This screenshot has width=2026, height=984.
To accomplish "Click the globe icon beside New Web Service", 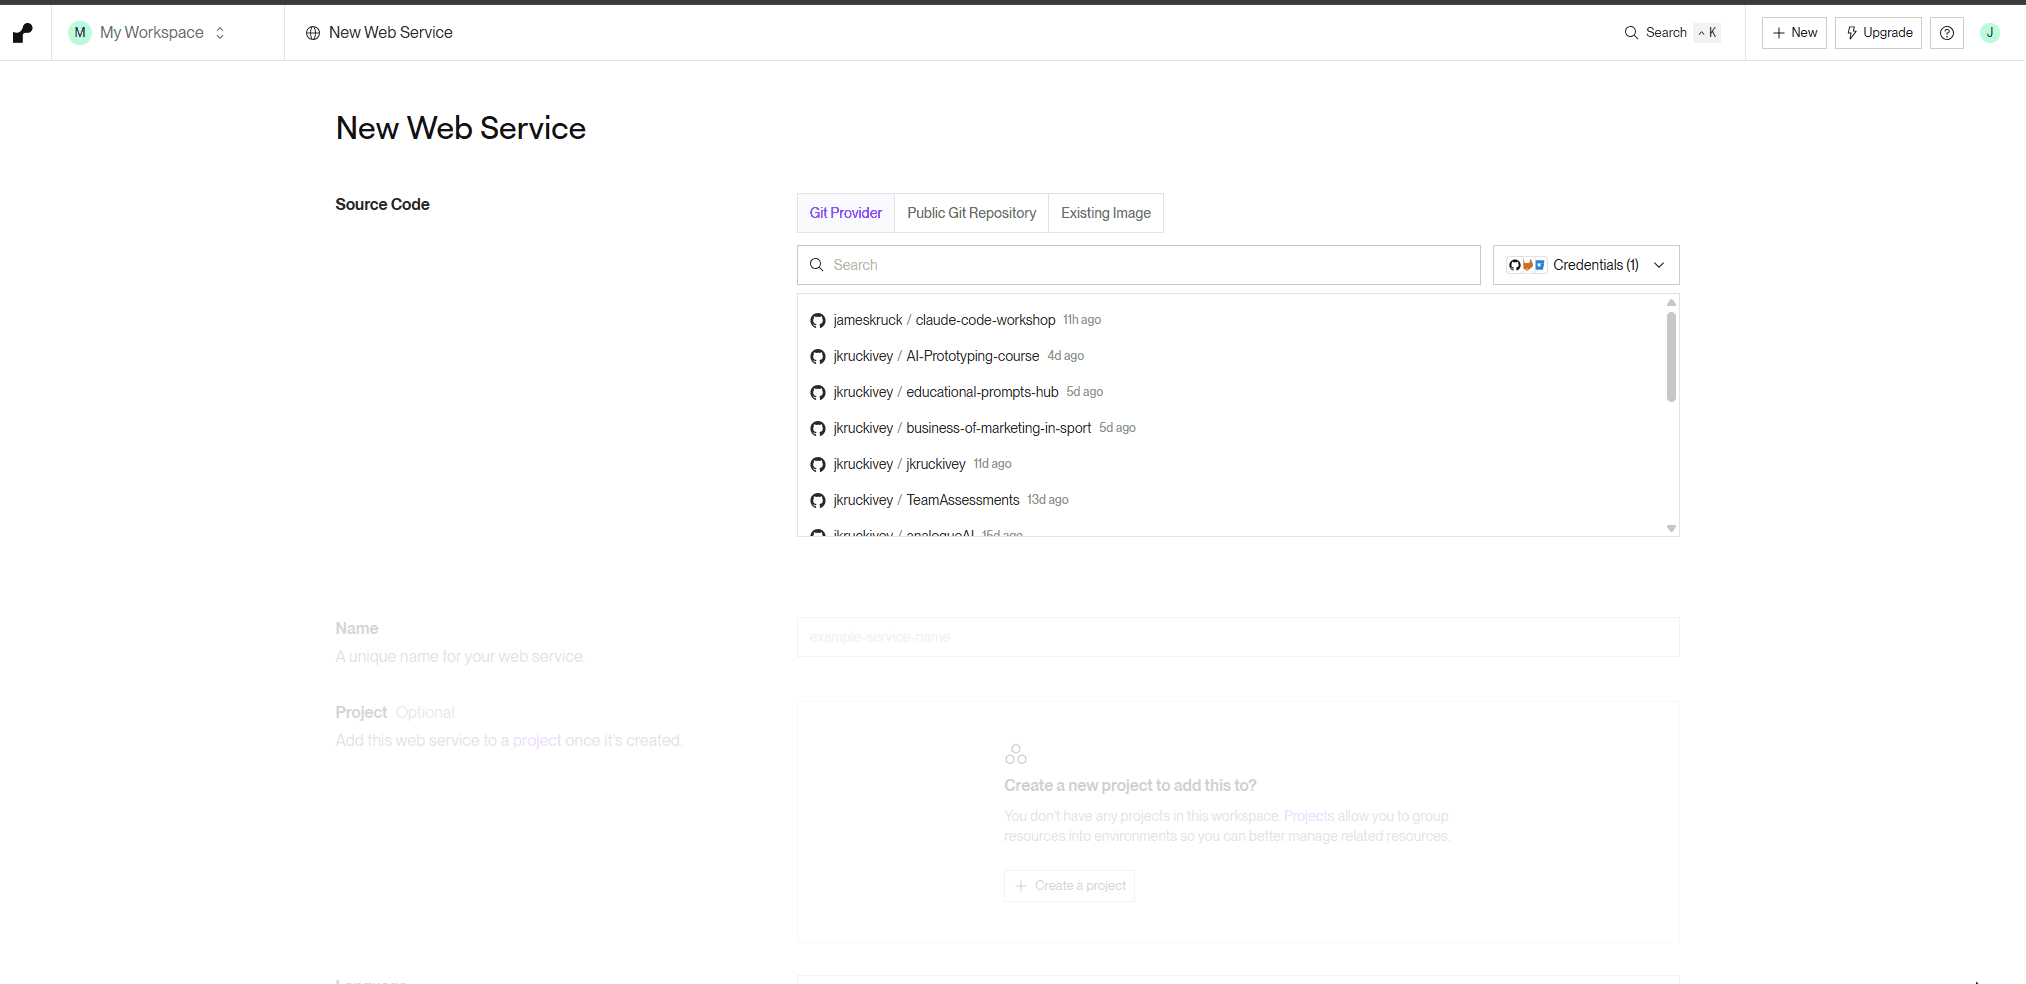I will point(313,33).
